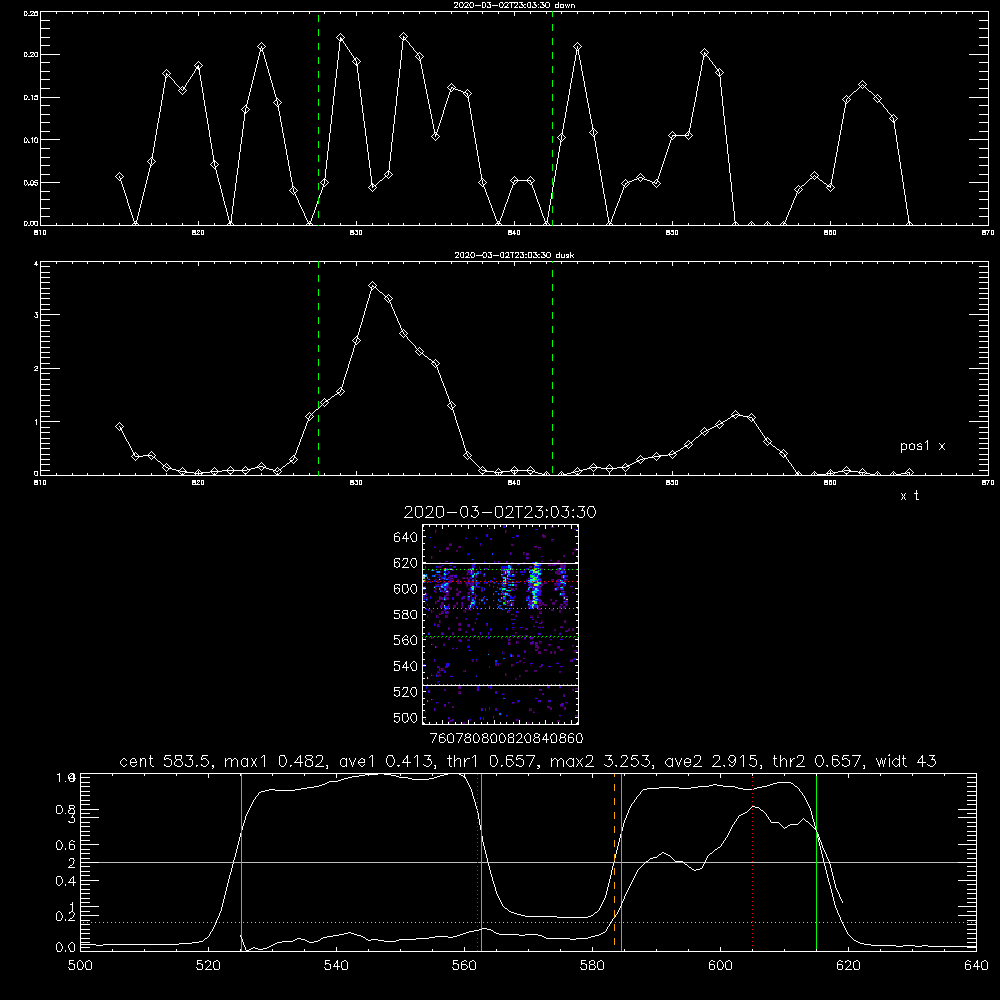Image resolution: width=1000 pixels, height=1000 pixels.
Task: Click the 'pos1 x' label in dusk plot
Action: tap(922, 446)
